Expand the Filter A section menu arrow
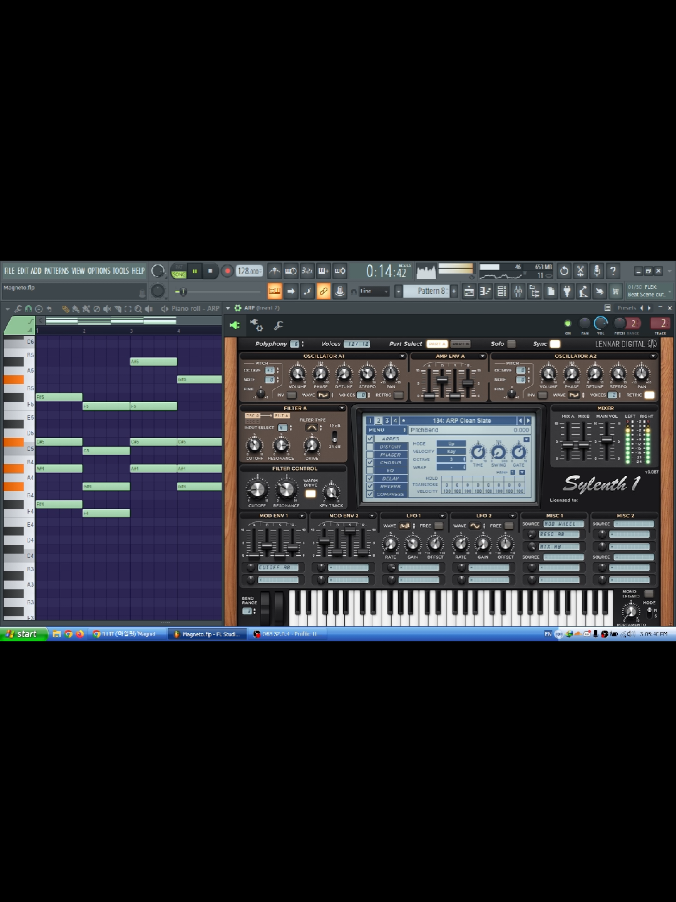The height and width of the screenshot is (902, 676). (x=342, y=408)
